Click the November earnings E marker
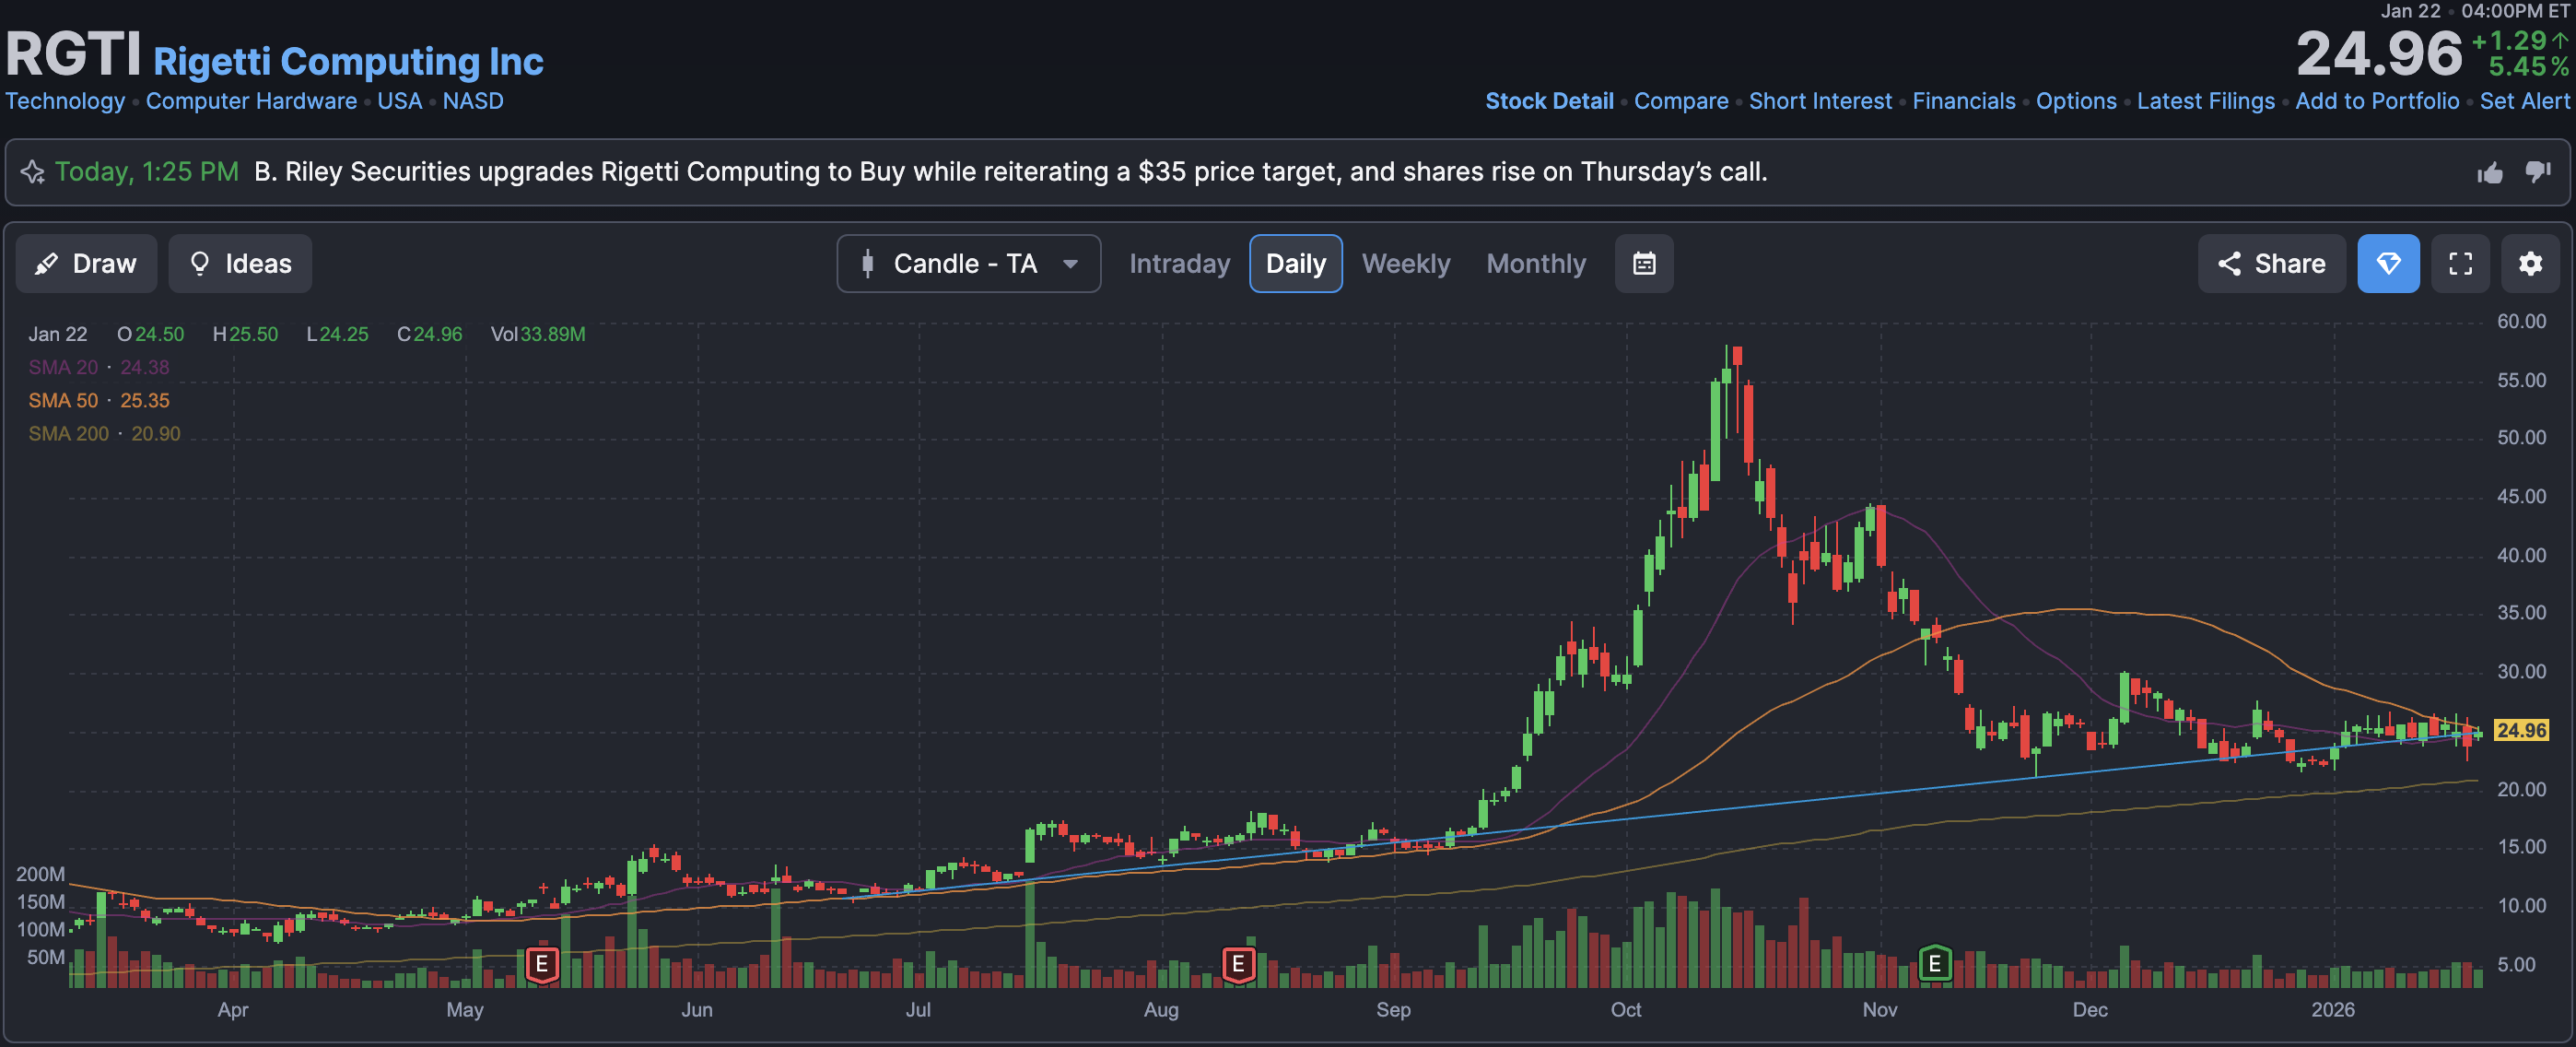The image size is (2576, 1047). click(1934, 964)
